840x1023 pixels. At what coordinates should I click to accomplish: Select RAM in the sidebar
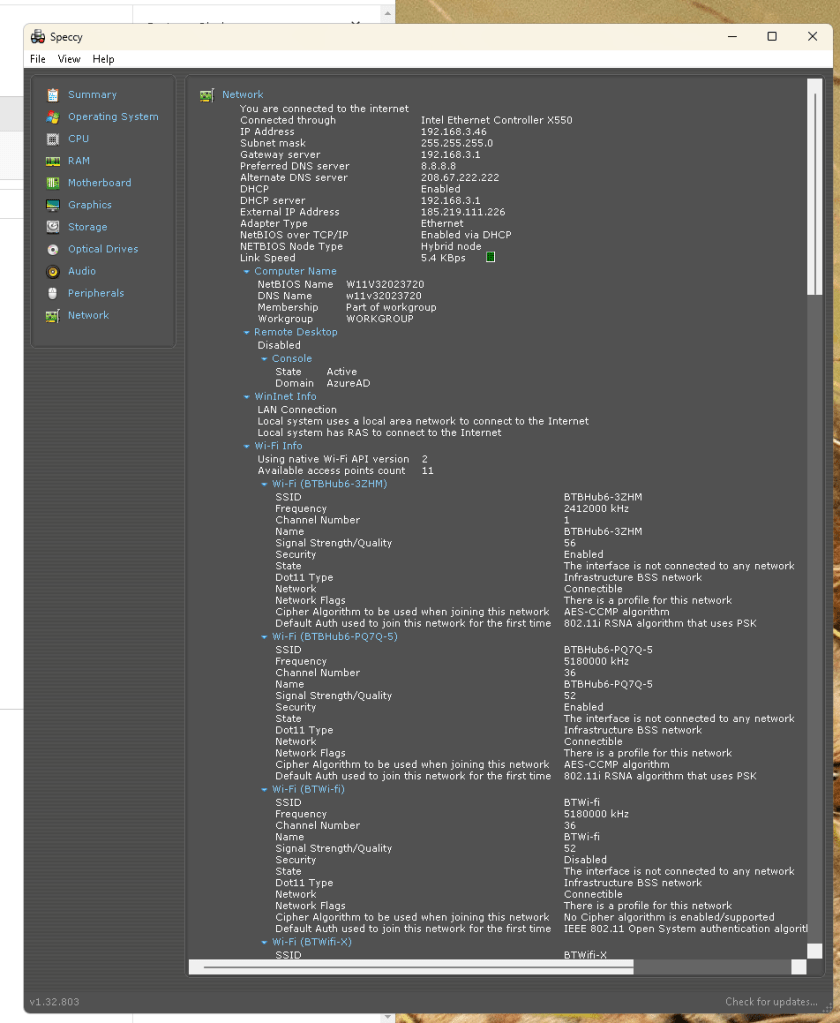[x=79, y=160]
